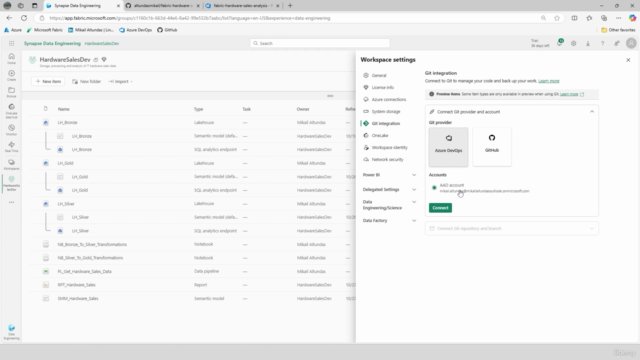This screenshot has width=640, height=360.
Task: Open Browse in left navigation
Action: (x=11, y=92)
